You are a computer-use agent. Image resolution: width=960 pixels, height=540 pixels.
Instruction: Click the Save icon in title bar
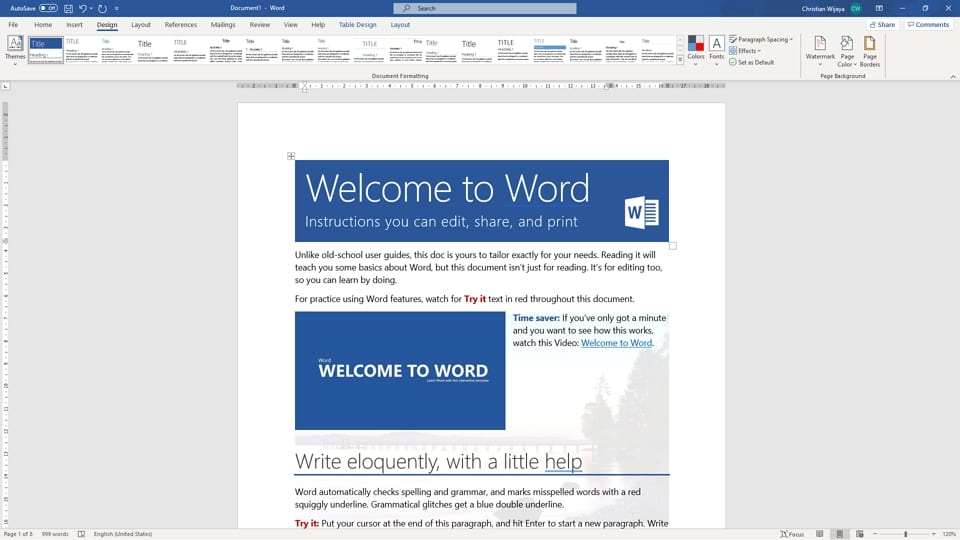tap(68, 8)
